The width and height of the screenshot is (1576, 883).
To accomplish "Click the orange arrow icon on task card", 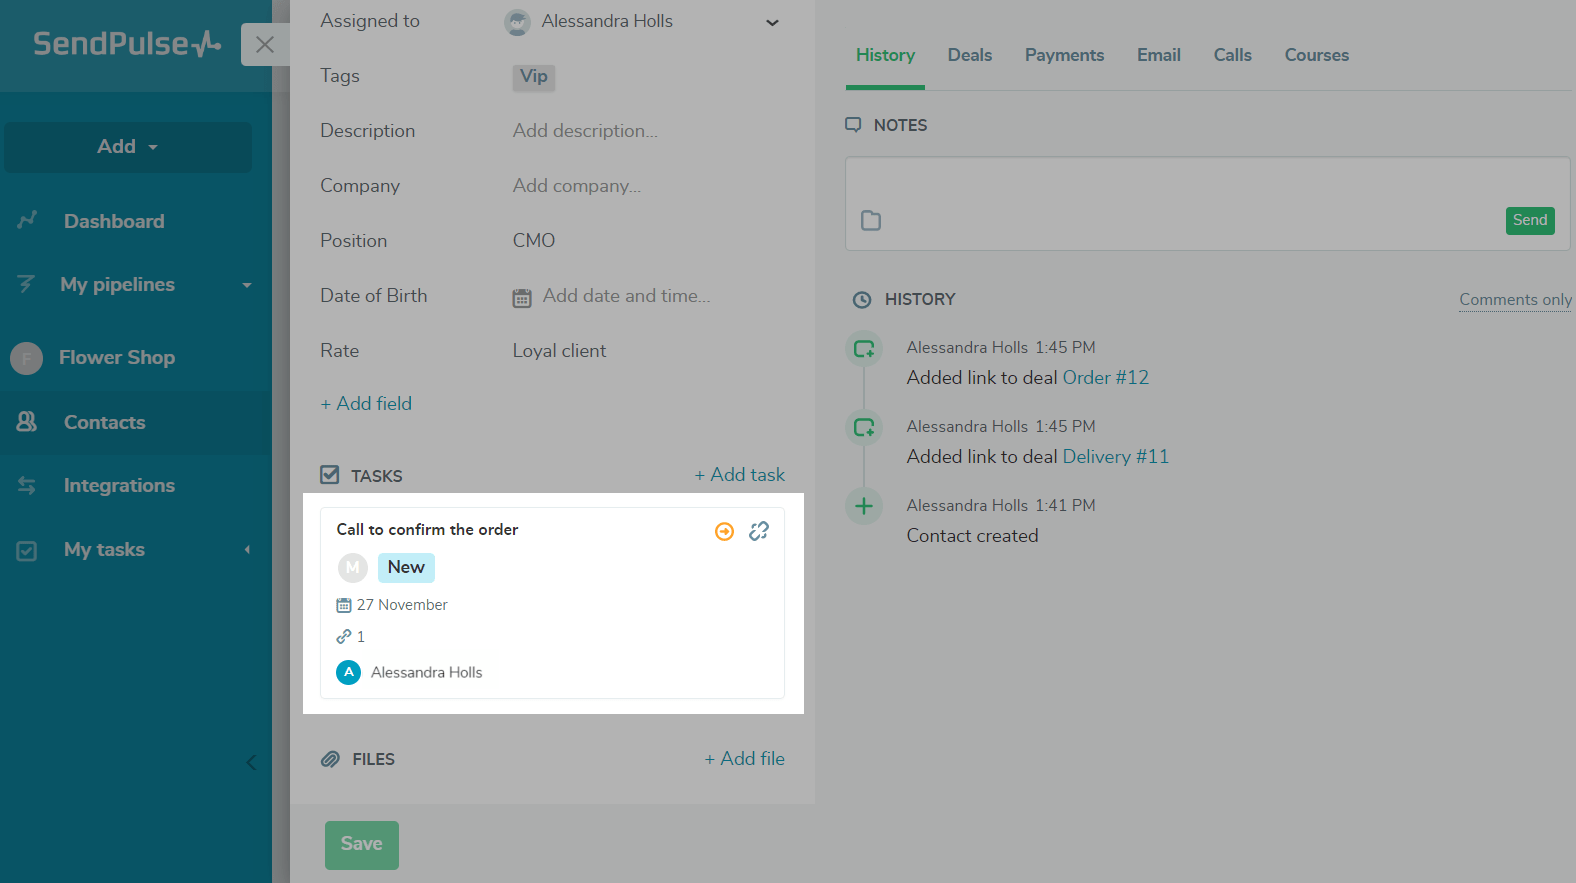I will (724, 531).
